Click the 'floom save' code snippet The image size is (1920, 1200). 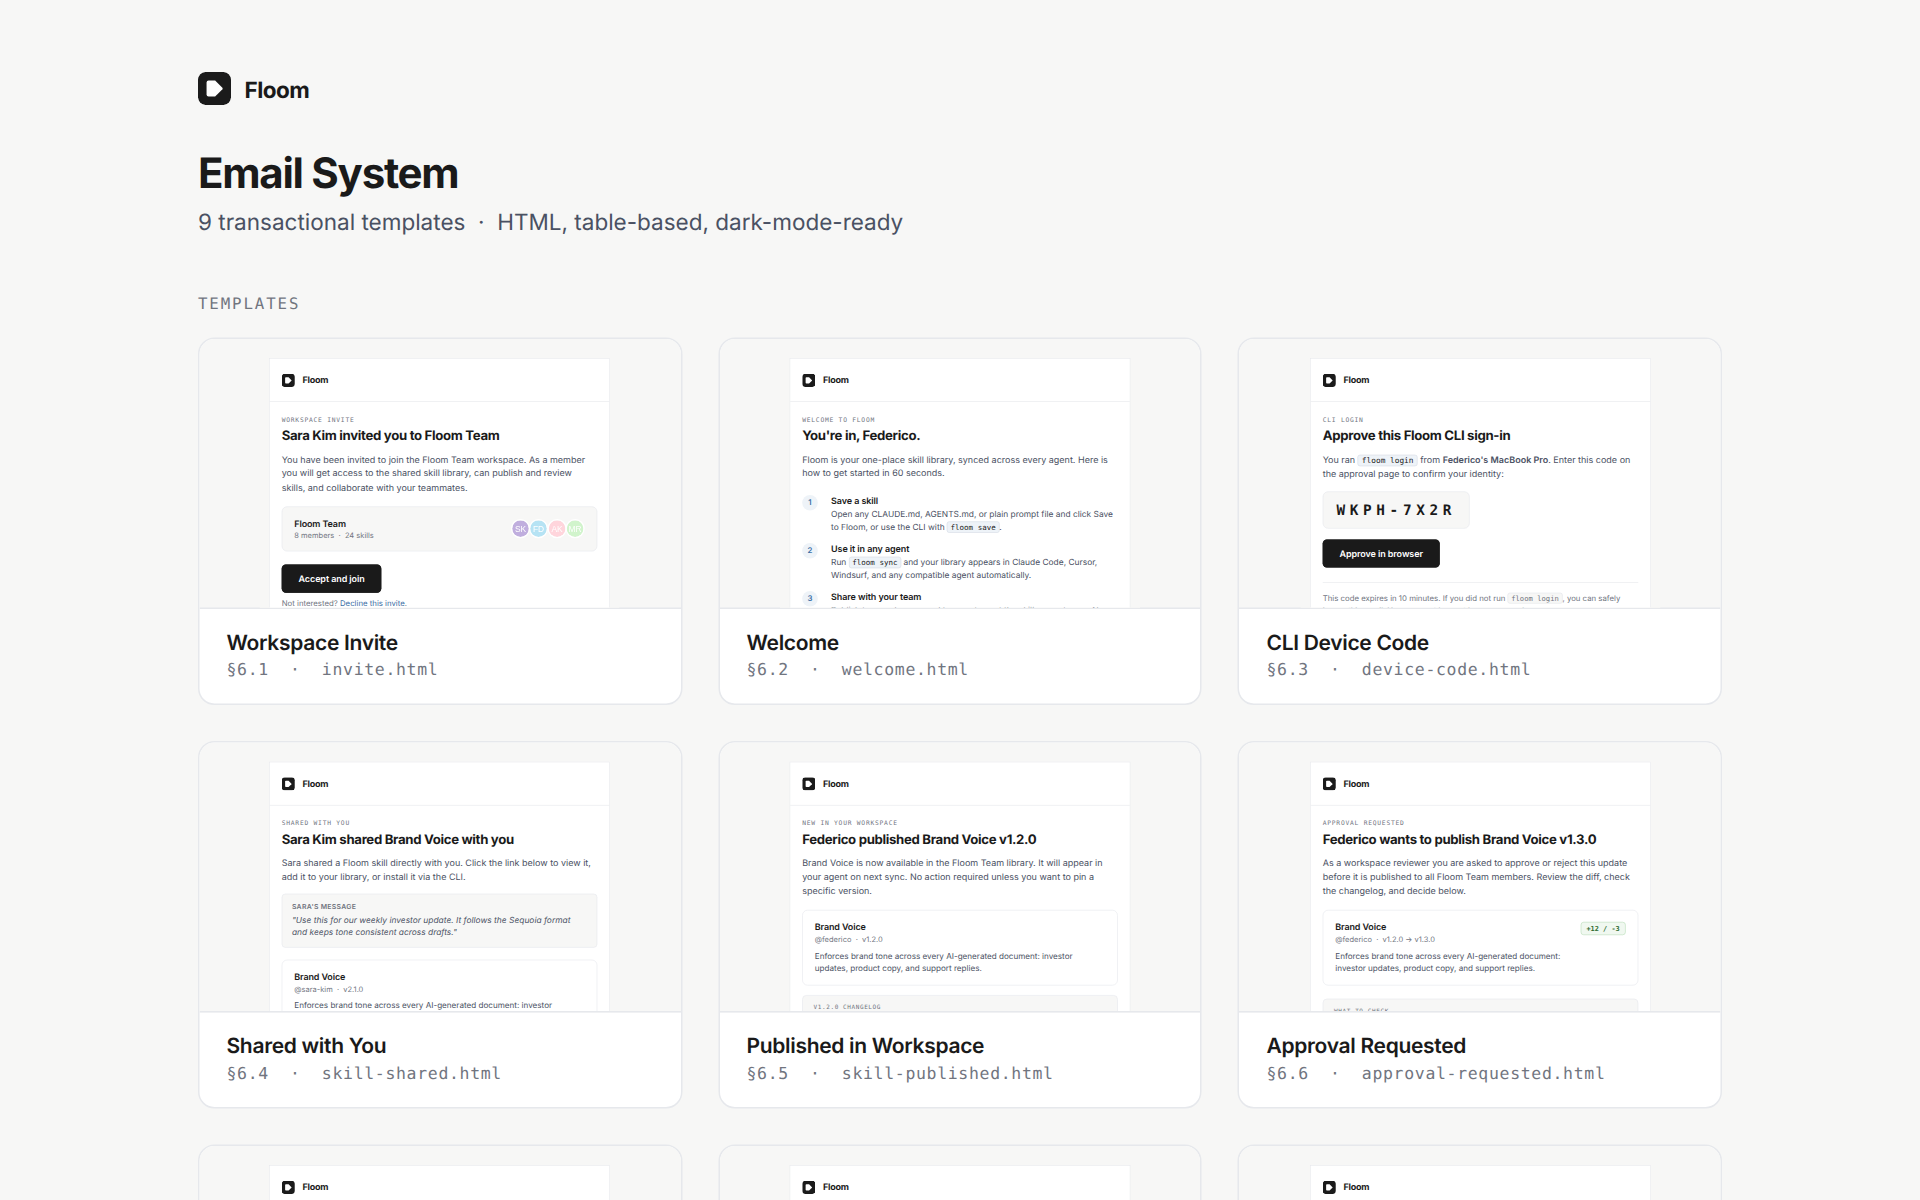973,527
